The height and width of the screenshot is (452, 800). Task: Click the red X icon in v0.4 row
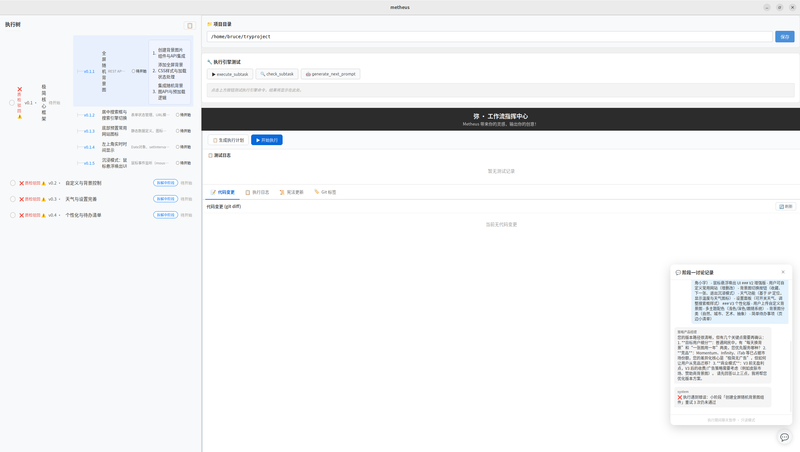(x=21, y=215)
